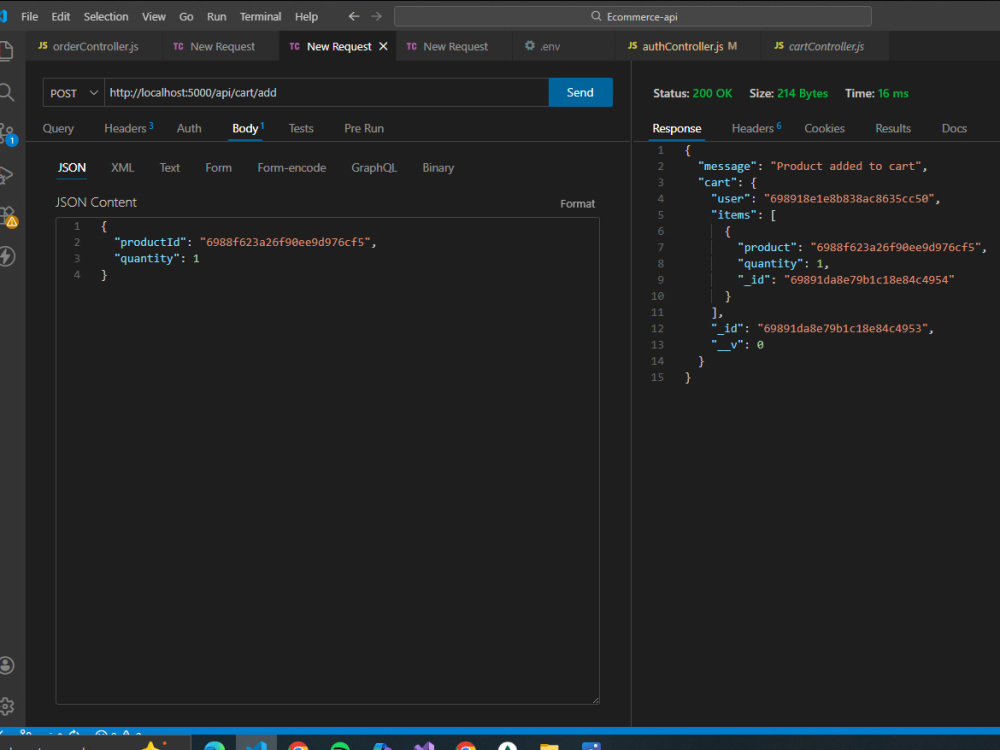This screenshot has width=1000, height=750.
Task: Open the Run menu
Action: point(217,17)
